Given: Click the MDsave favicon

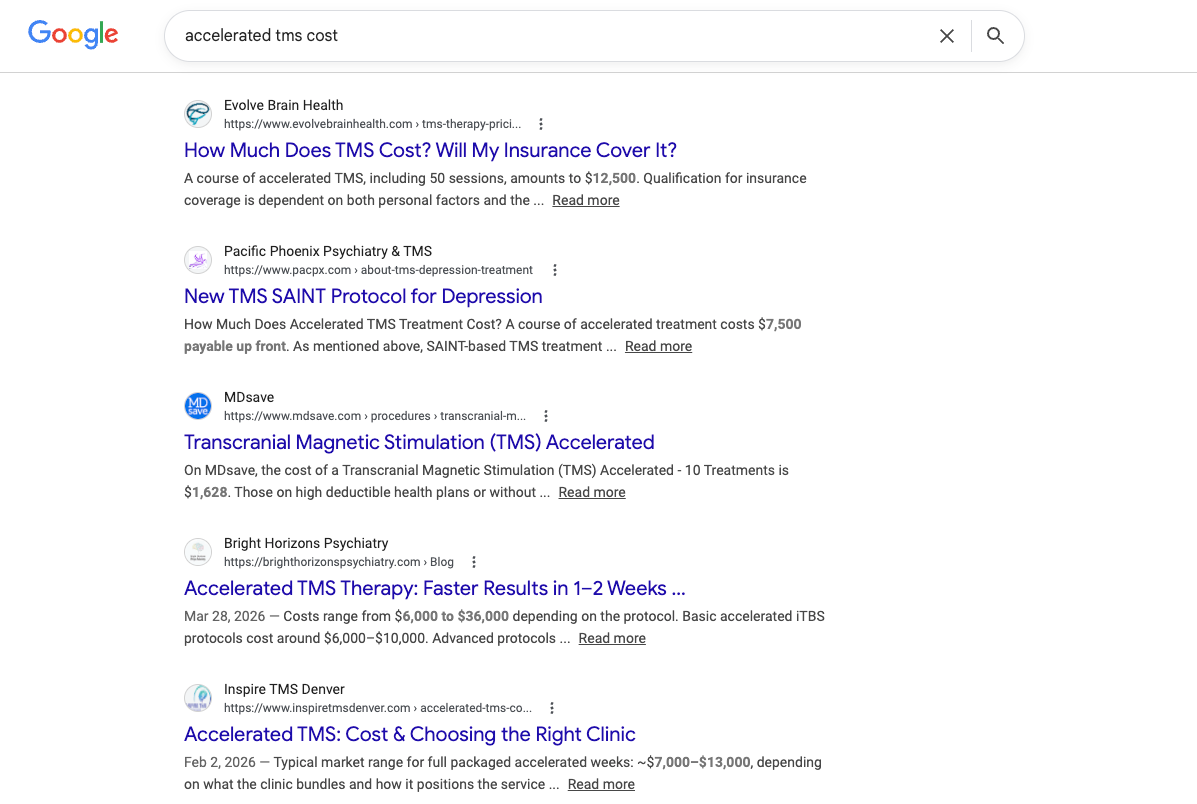Looking at the screenshot, I should [x=198, y=405].
